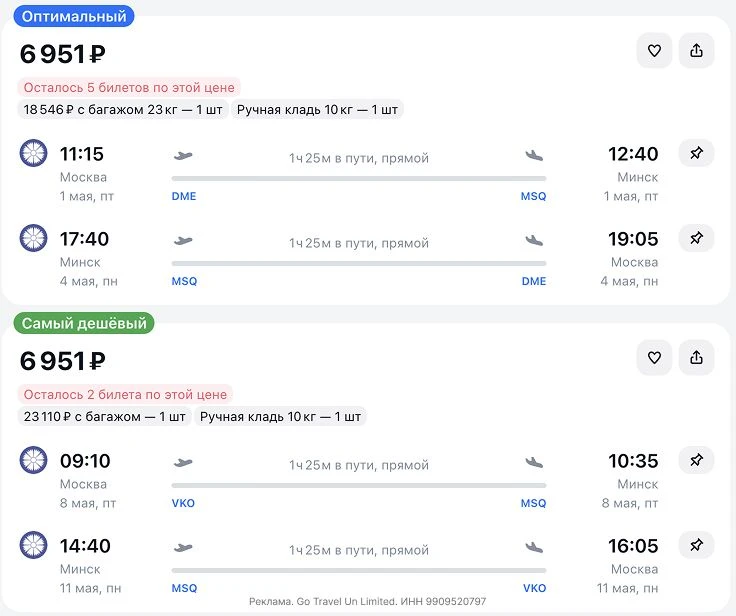Select the Оптимальный badge label
736x616 pixels.
[75, 16]
